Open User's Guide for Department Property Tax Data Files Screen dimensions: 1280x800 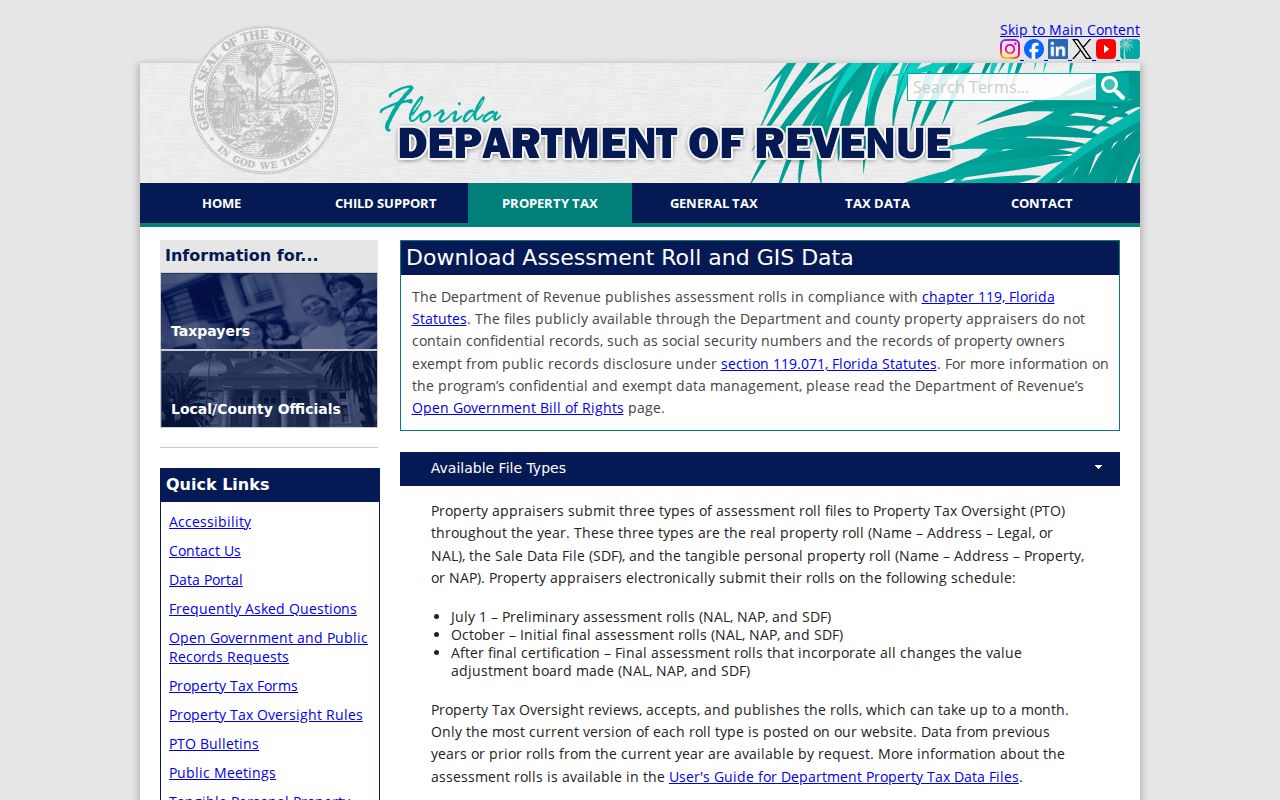point(844,777)
